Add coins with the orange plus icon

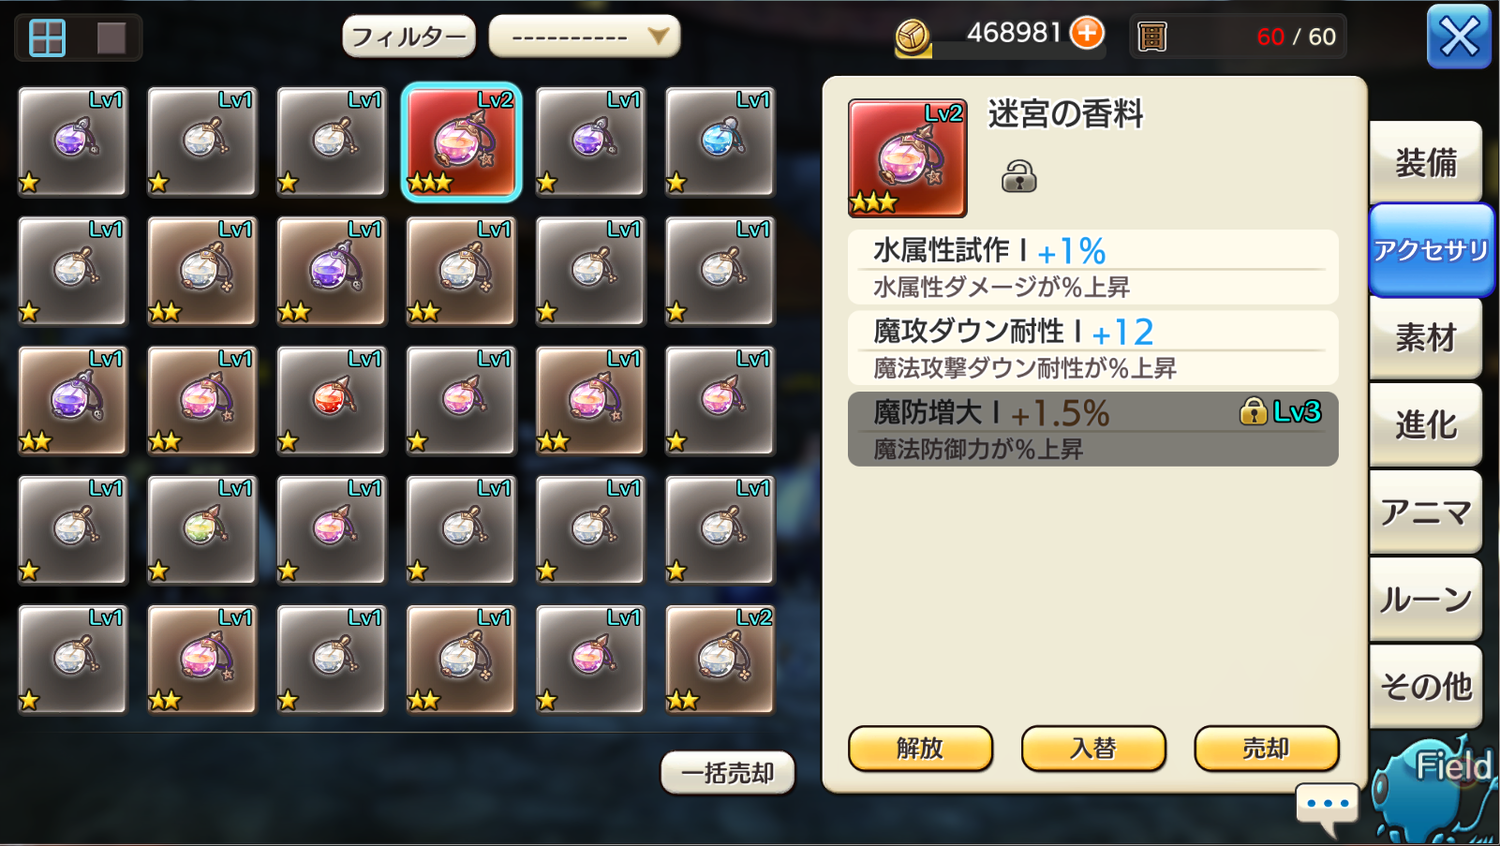point(1087,33)
